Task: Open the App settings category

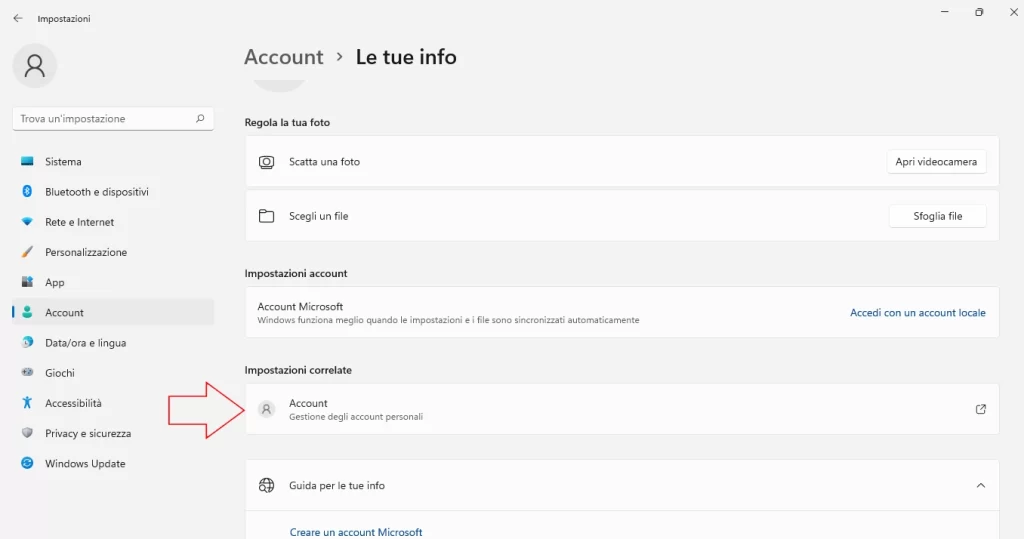Action: 113,282
